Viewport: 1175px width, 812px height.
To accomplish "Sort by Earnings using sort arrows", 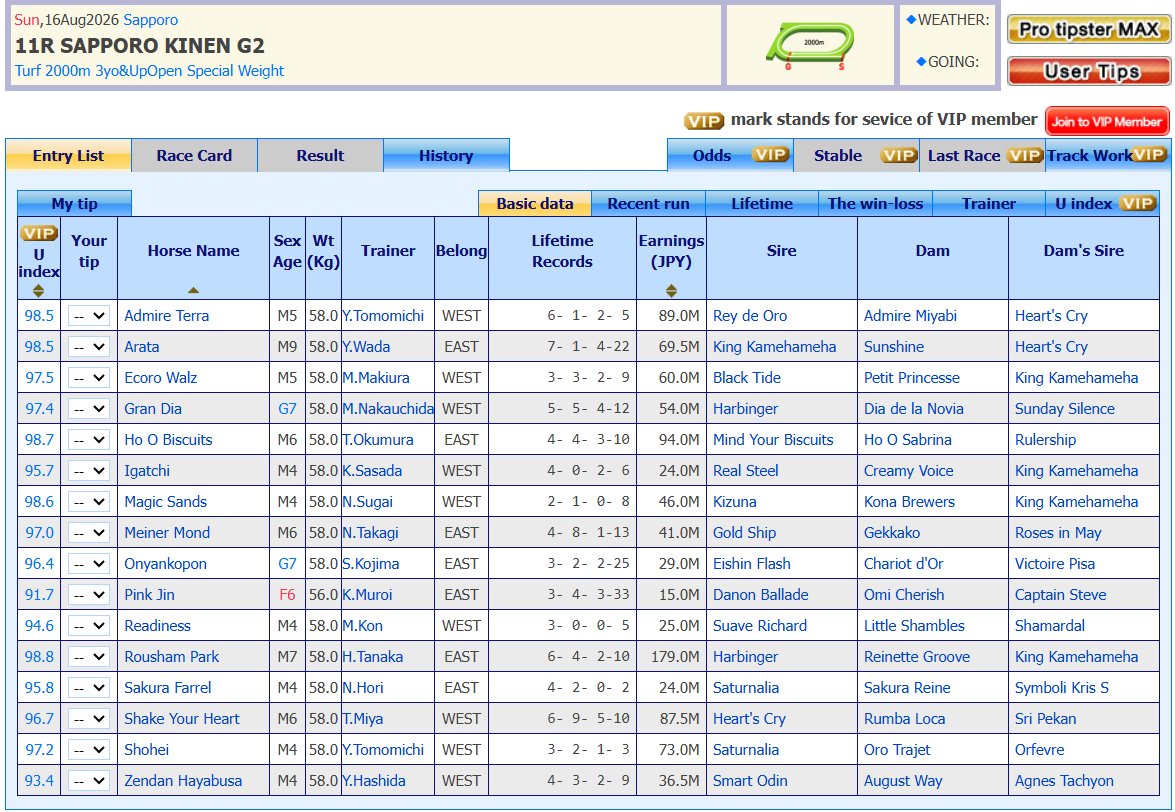I will click(x=671, y=291).
